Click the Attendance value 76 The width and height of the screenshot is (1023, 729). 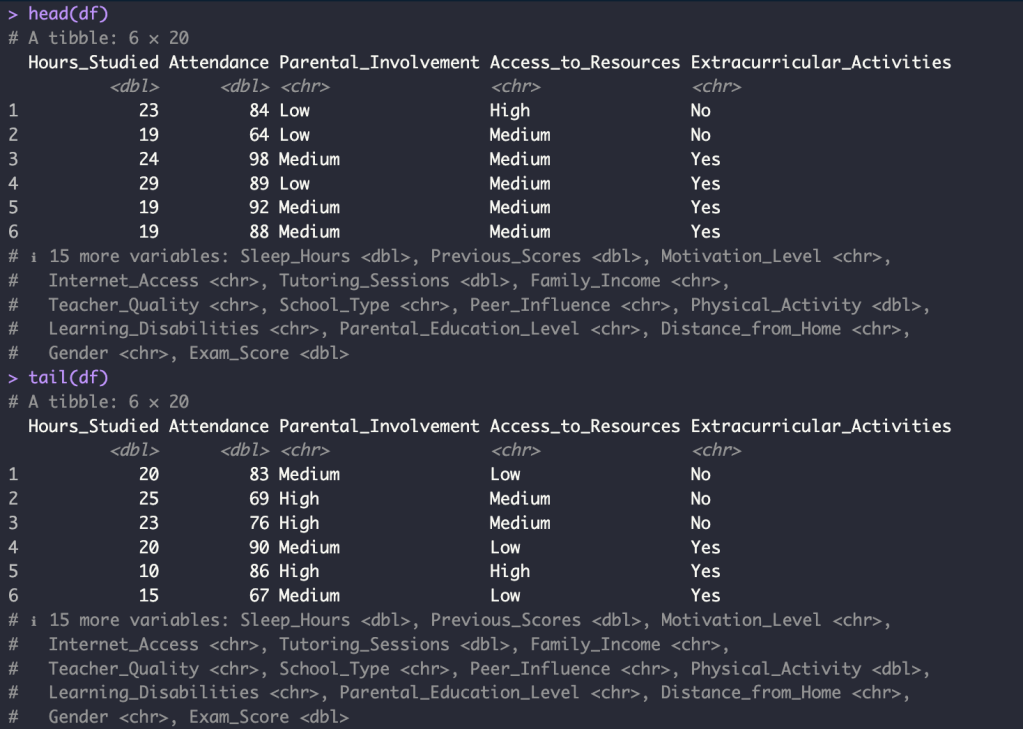click(x=259, y=523)
